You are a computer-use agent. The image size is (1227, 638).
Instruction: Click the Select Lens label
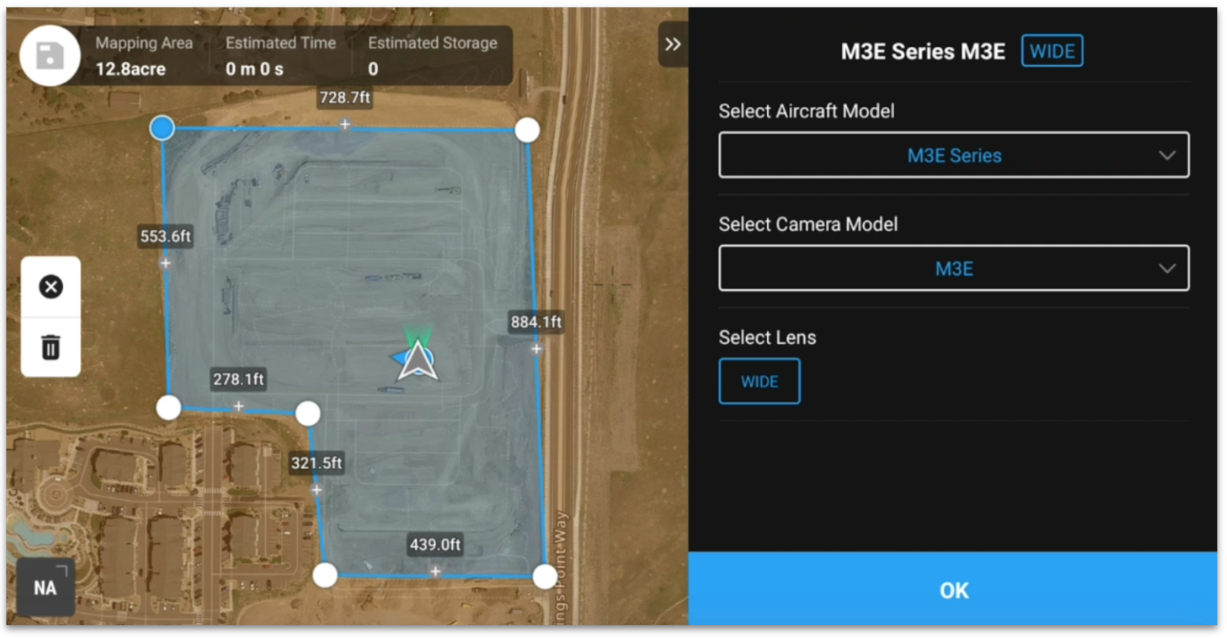tap(767, 337)
